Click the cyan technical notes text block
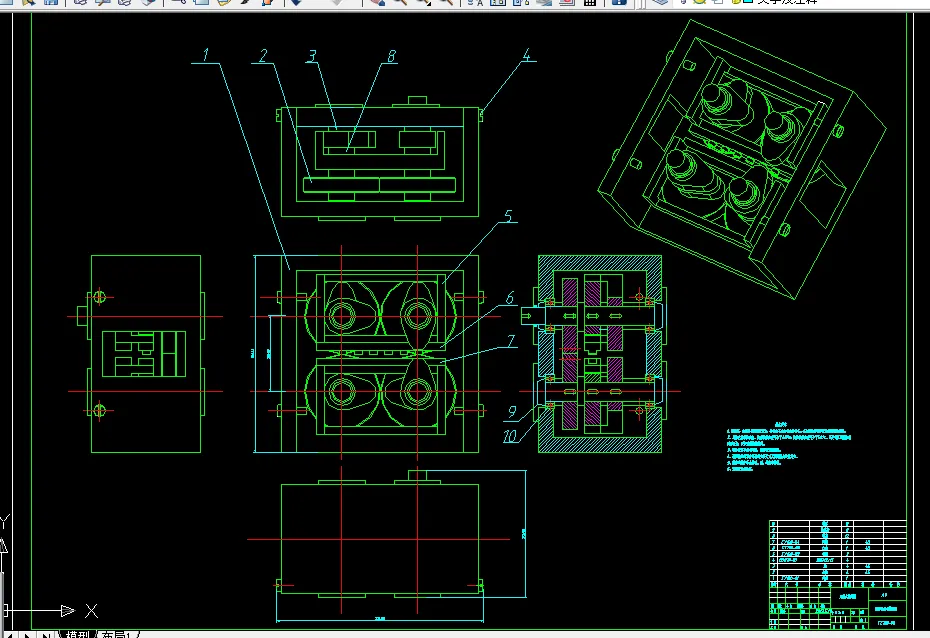Screen dimensions: 930x638 (x=788, y=446)
